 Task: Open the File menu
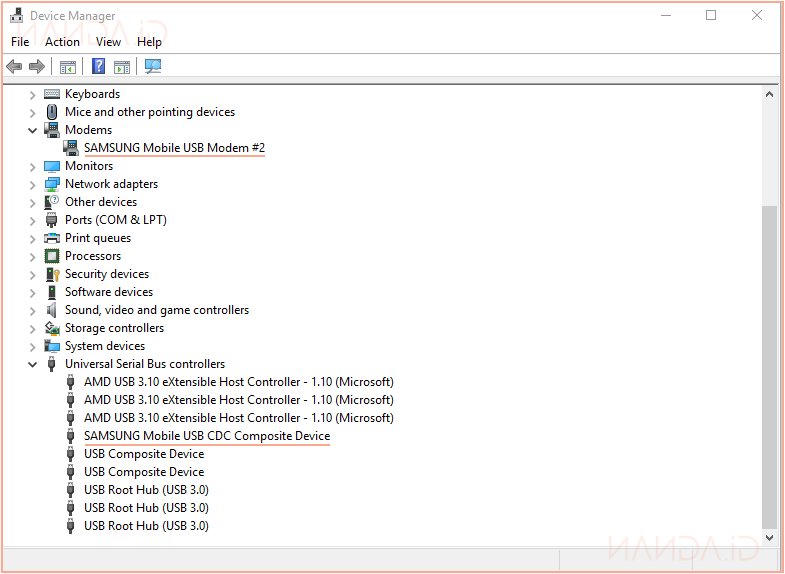[20, 42]
